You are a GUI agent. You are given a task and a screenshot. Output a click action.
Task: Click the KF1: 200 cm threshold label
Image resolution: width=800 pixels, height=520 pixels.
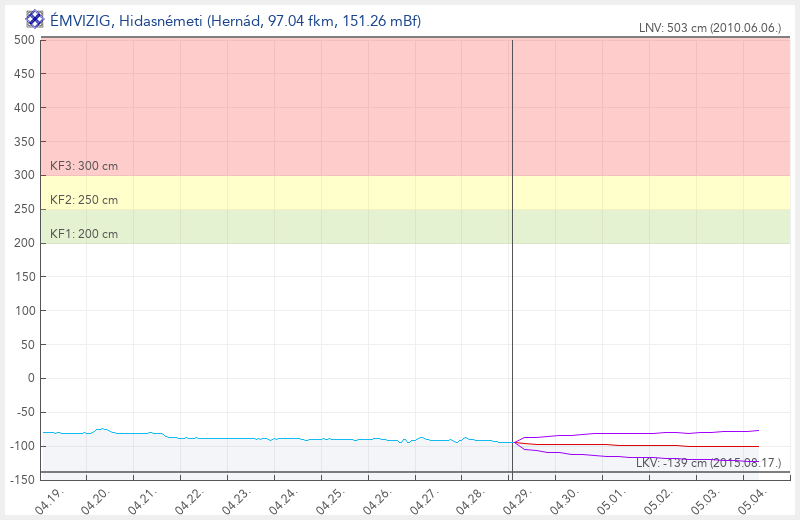click(83, 234)
